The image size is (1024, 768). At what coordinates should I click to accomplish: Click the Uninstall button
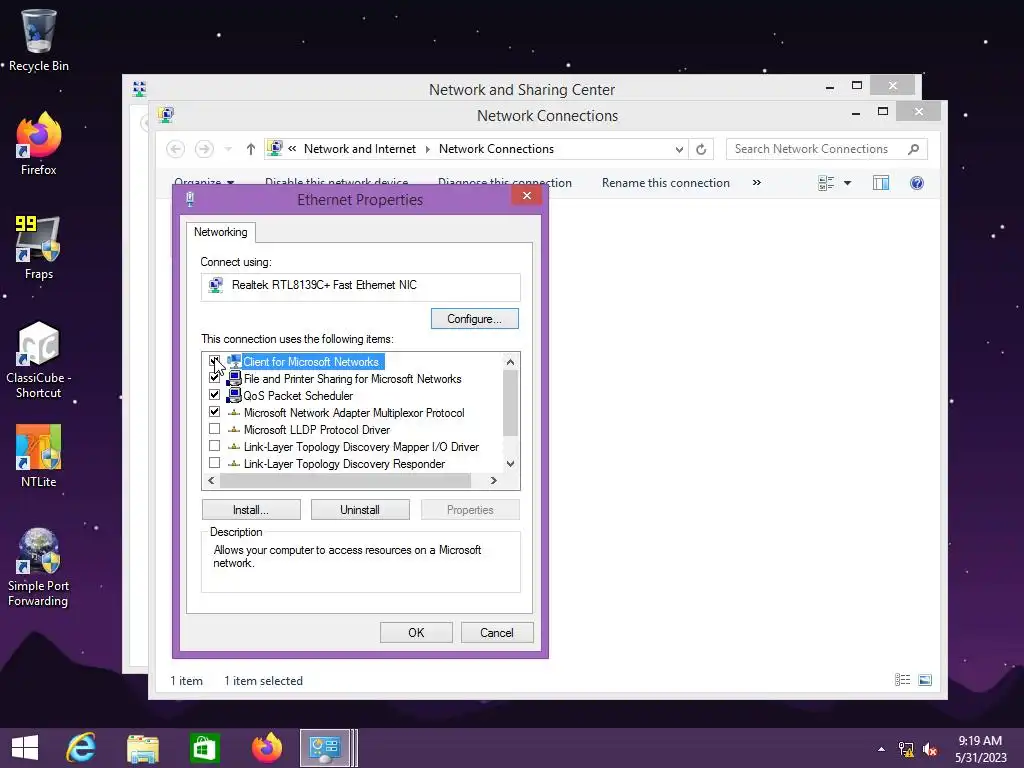360,509
